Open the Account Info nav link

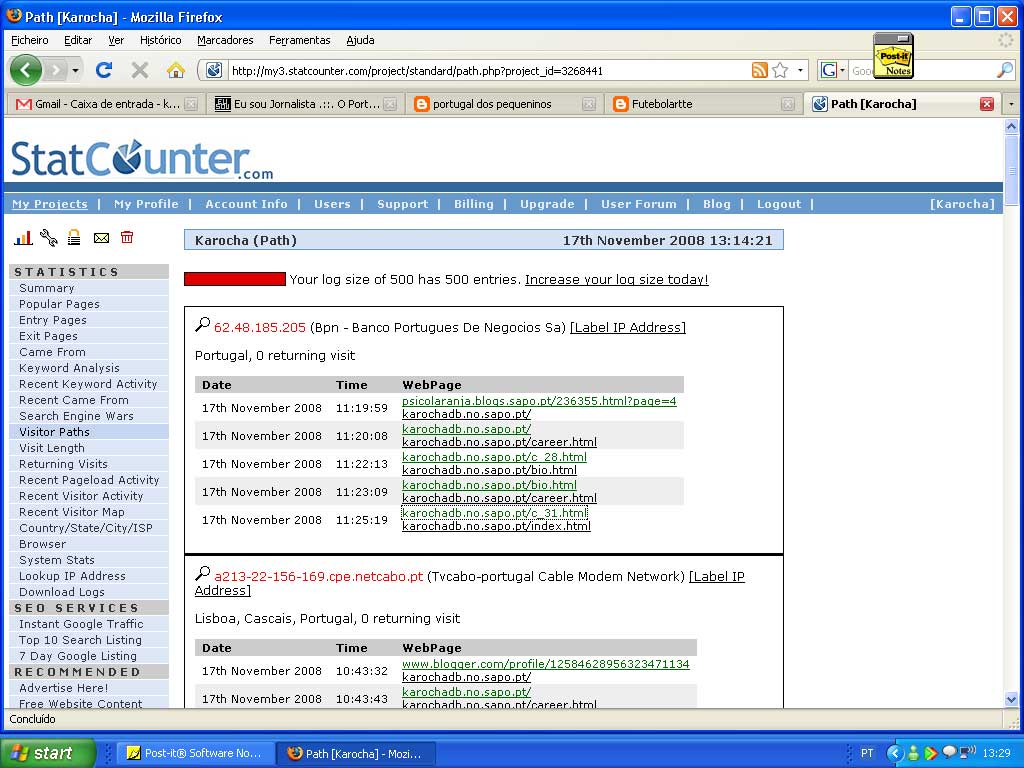pyautogui.click(x=246, y=204)
